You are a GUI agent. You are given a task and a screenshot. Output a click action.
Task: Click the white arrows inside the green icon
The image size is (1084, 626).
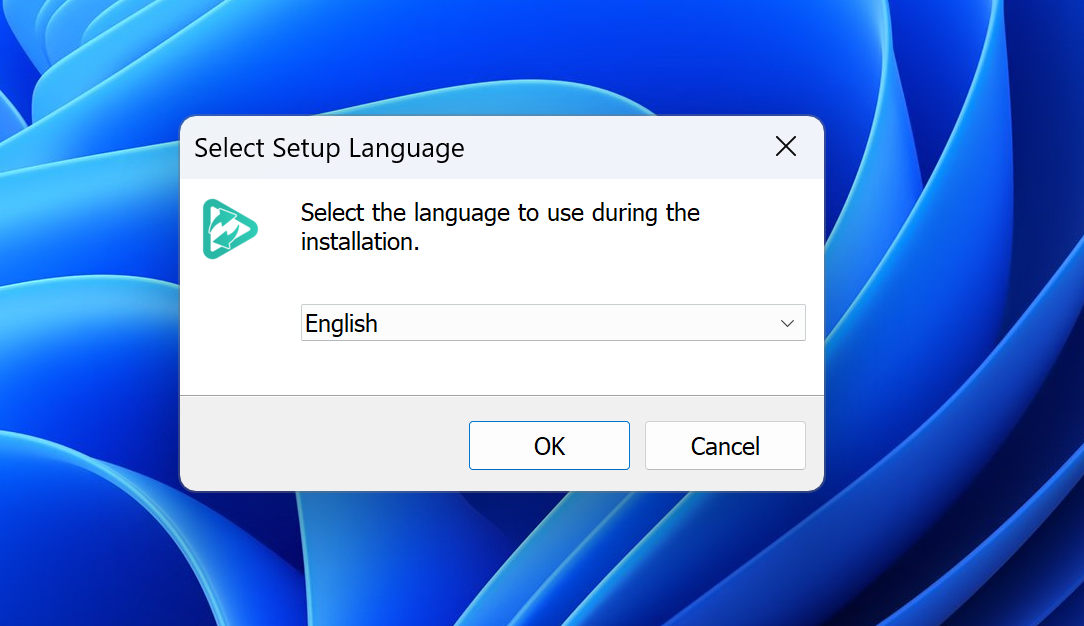tap(228, 230)
